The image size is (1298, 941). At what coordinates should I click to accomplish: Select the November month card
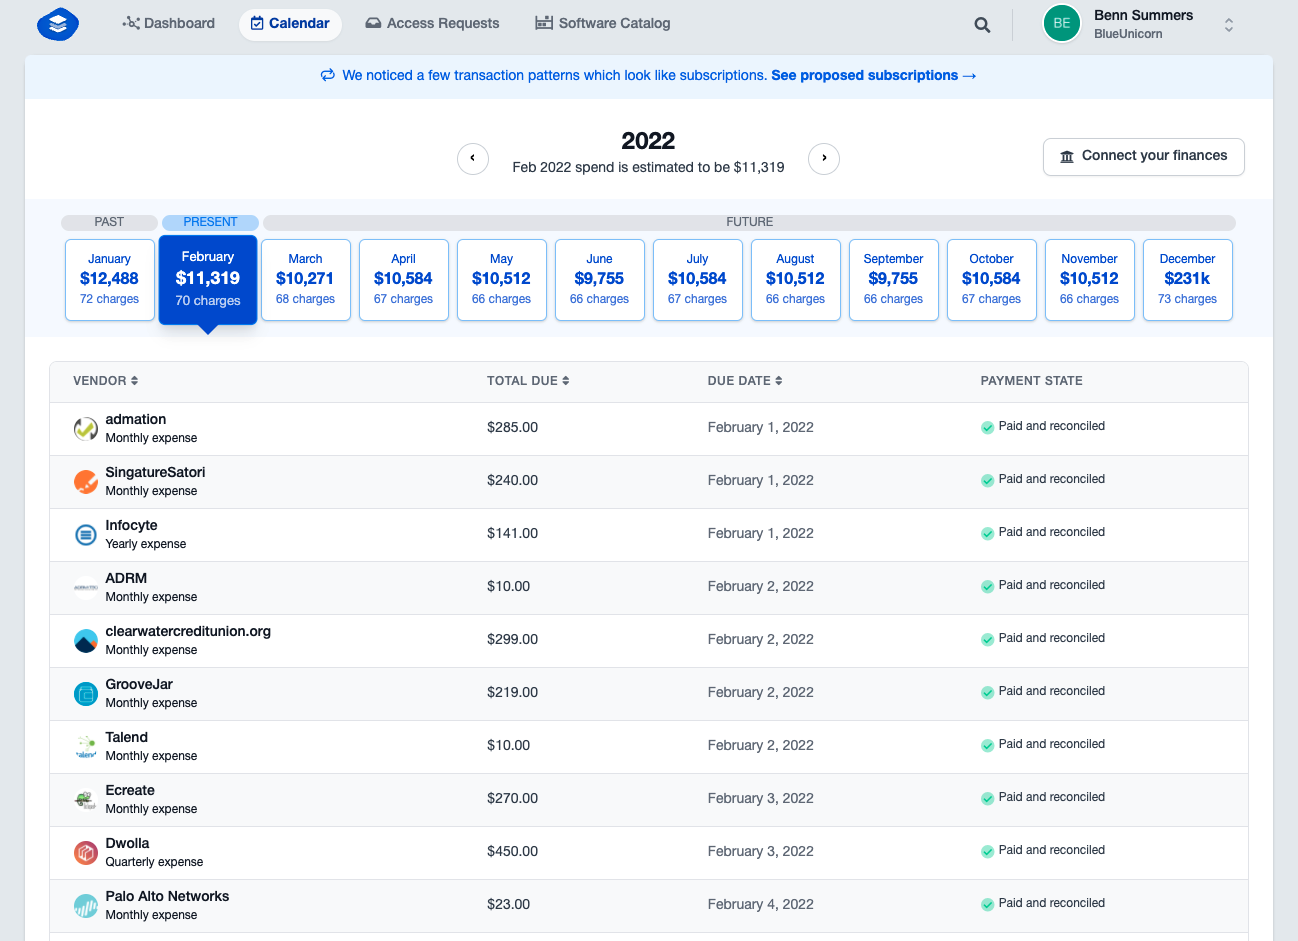tap(1090, 280)
